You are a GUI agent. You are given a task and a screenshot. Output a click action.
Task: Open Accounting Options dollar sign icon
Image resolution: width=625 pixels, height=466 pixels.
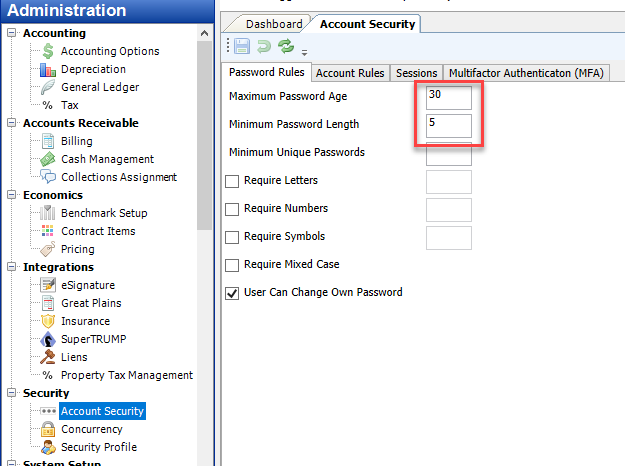48,51
